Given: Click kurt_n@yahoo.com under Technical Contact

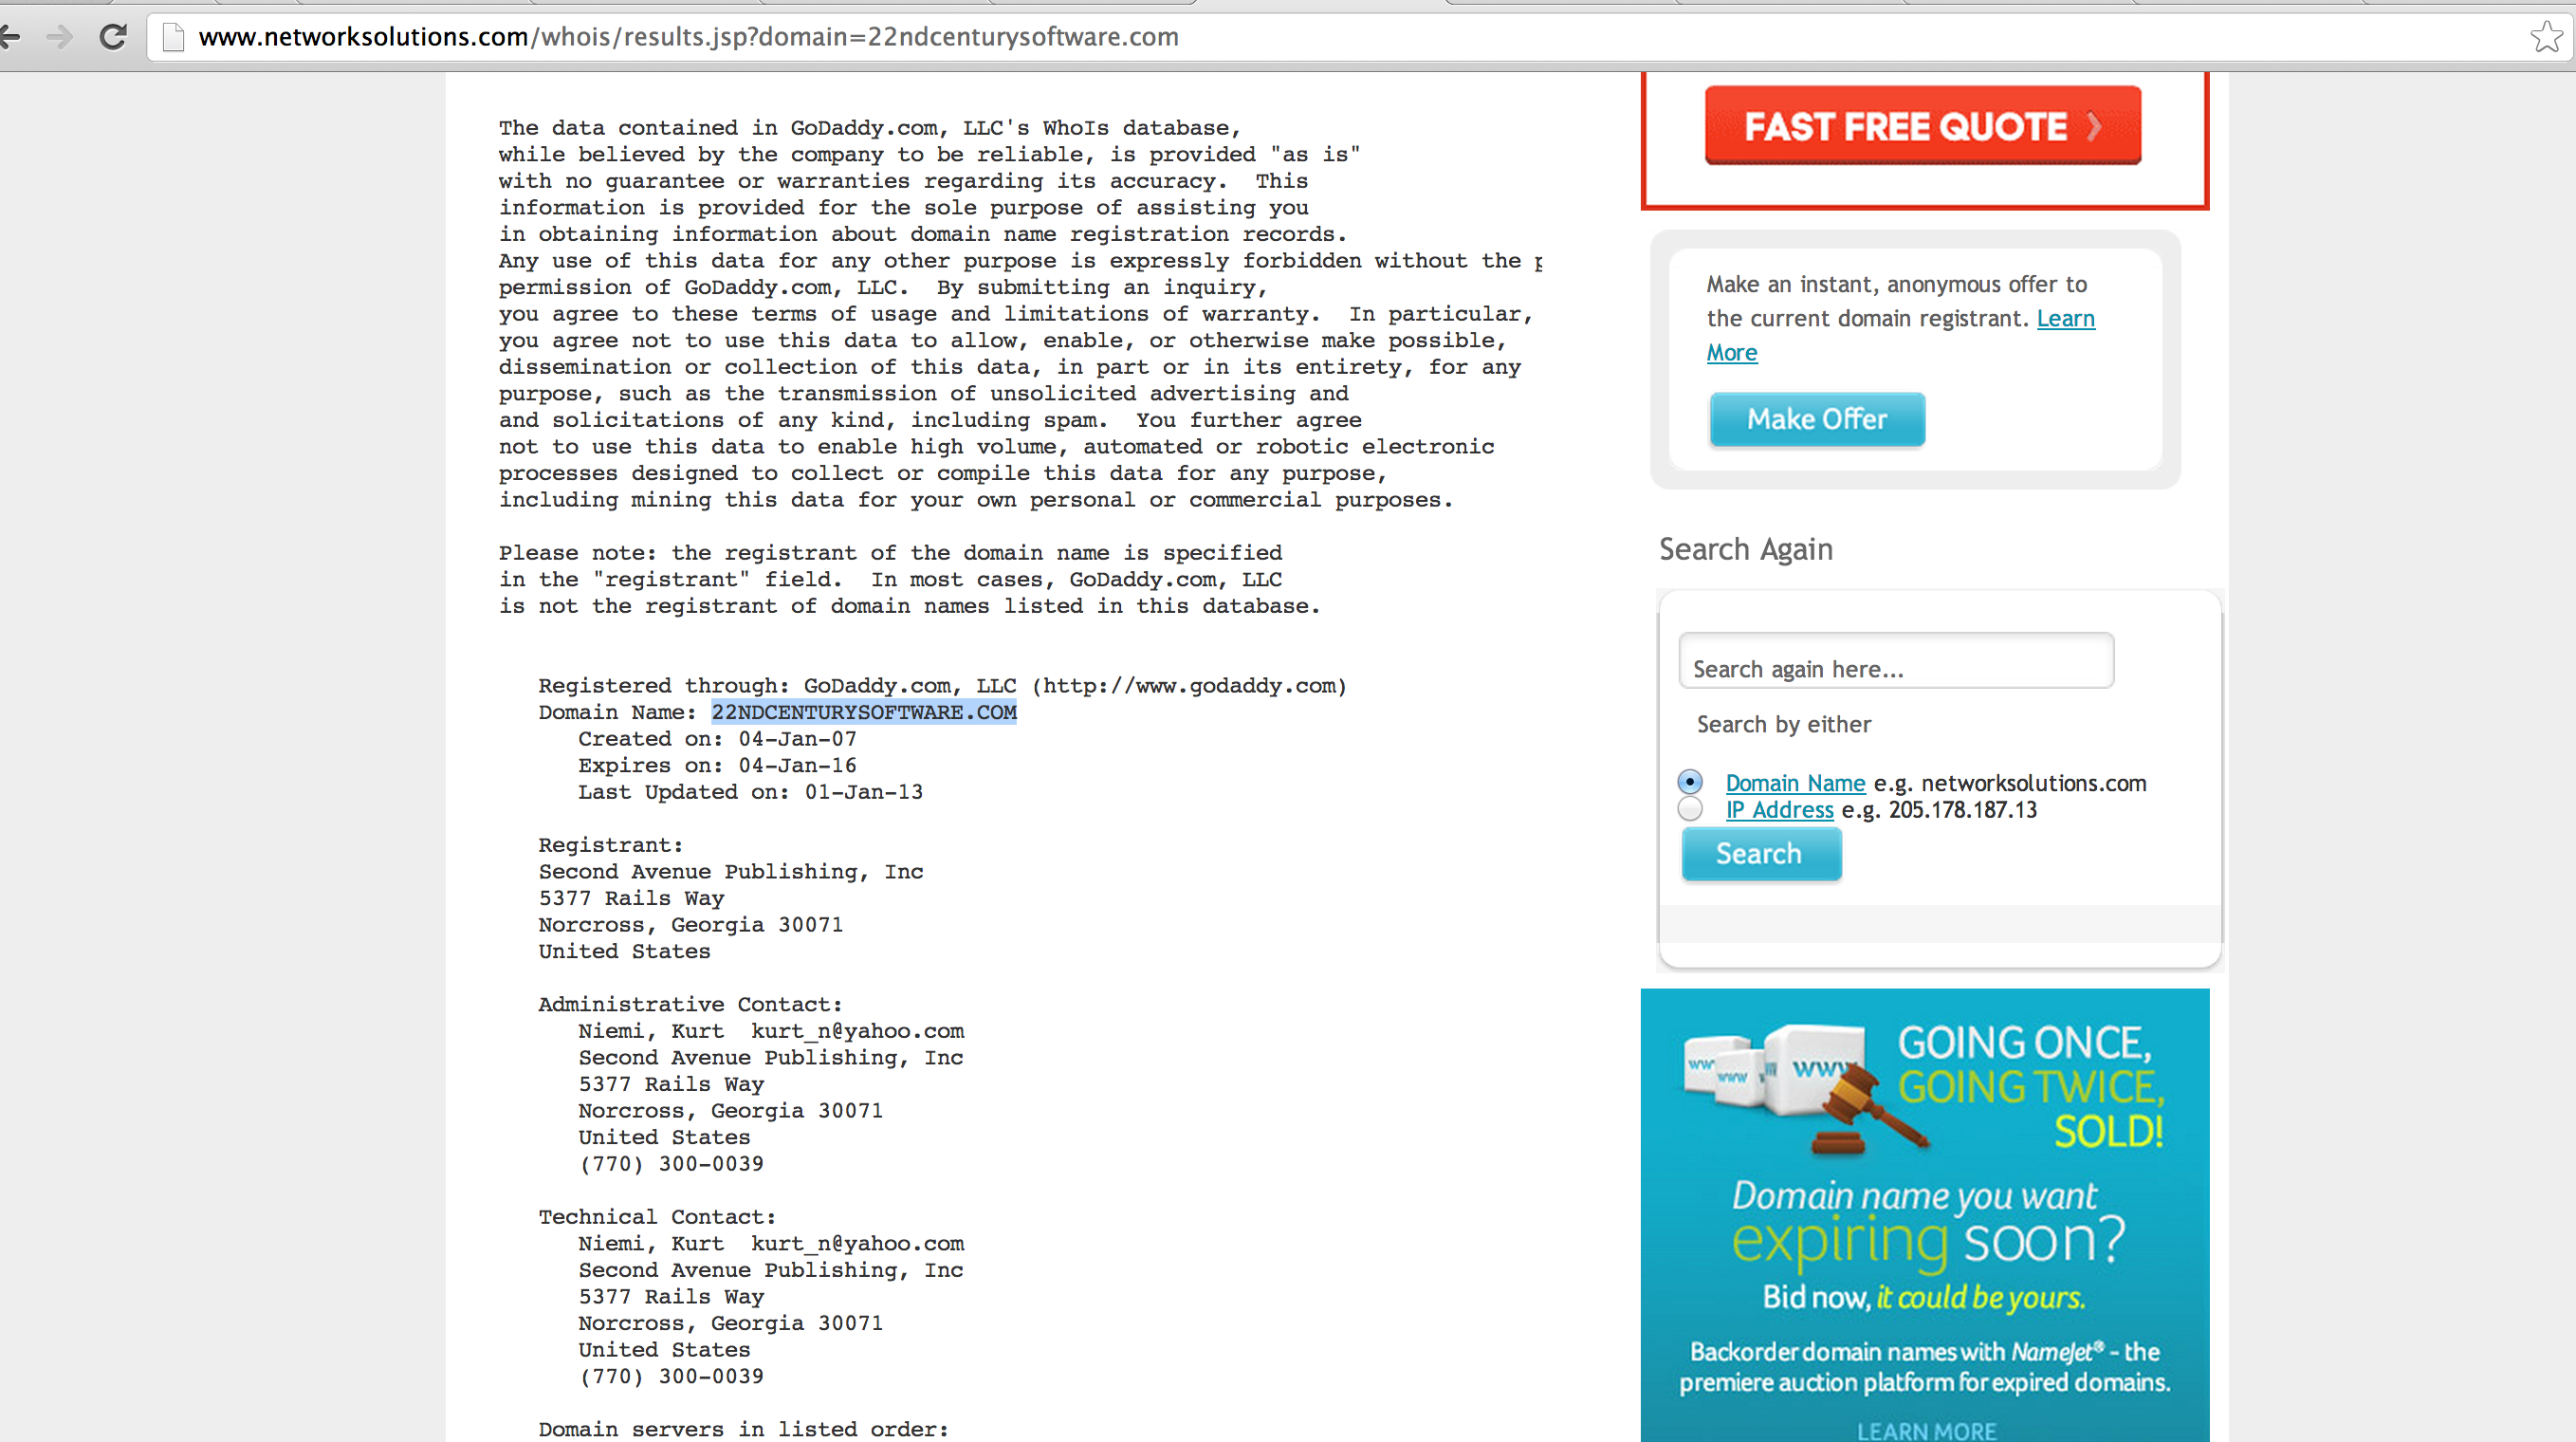Looking at the screenshot, I should [858, 1243].
